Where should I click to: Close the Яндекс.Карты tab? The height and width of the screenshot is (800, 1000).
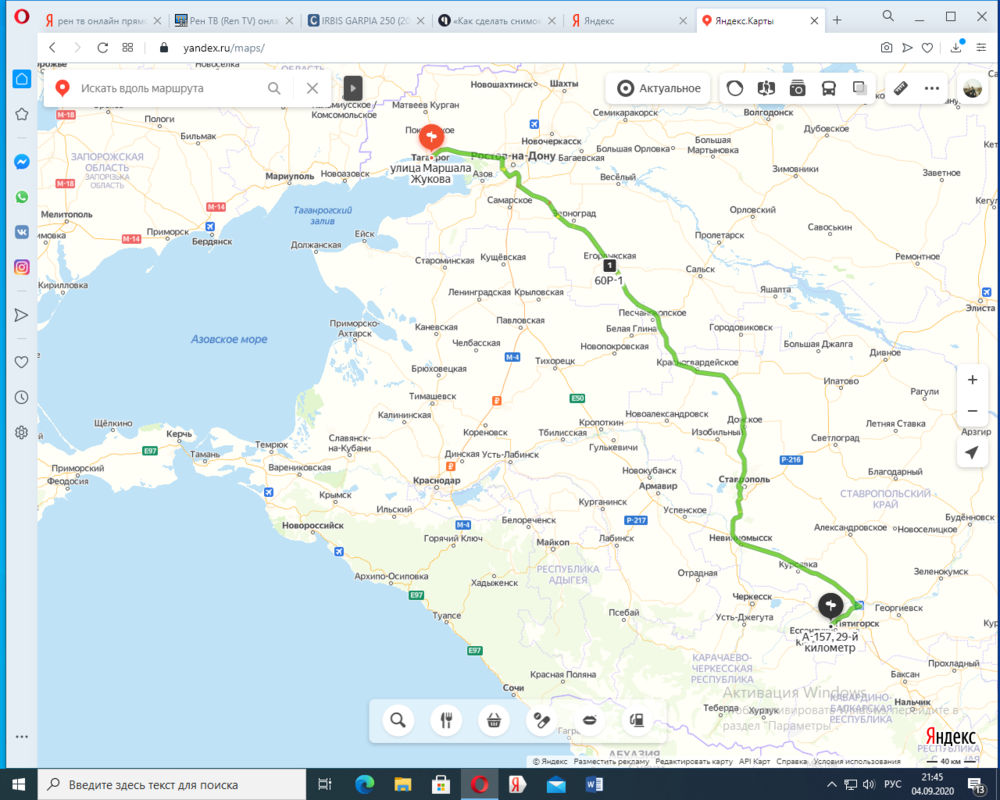point(814,20)
